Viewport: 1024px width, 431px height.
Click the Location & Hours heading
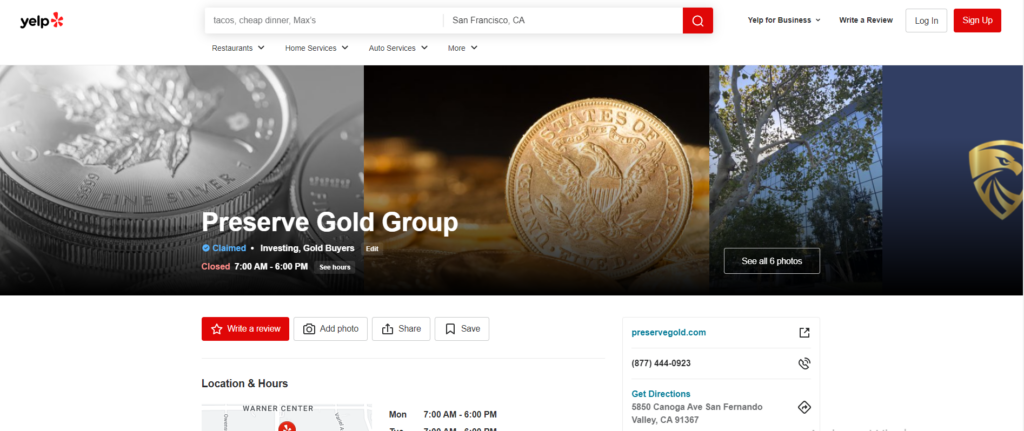(244, 383)
